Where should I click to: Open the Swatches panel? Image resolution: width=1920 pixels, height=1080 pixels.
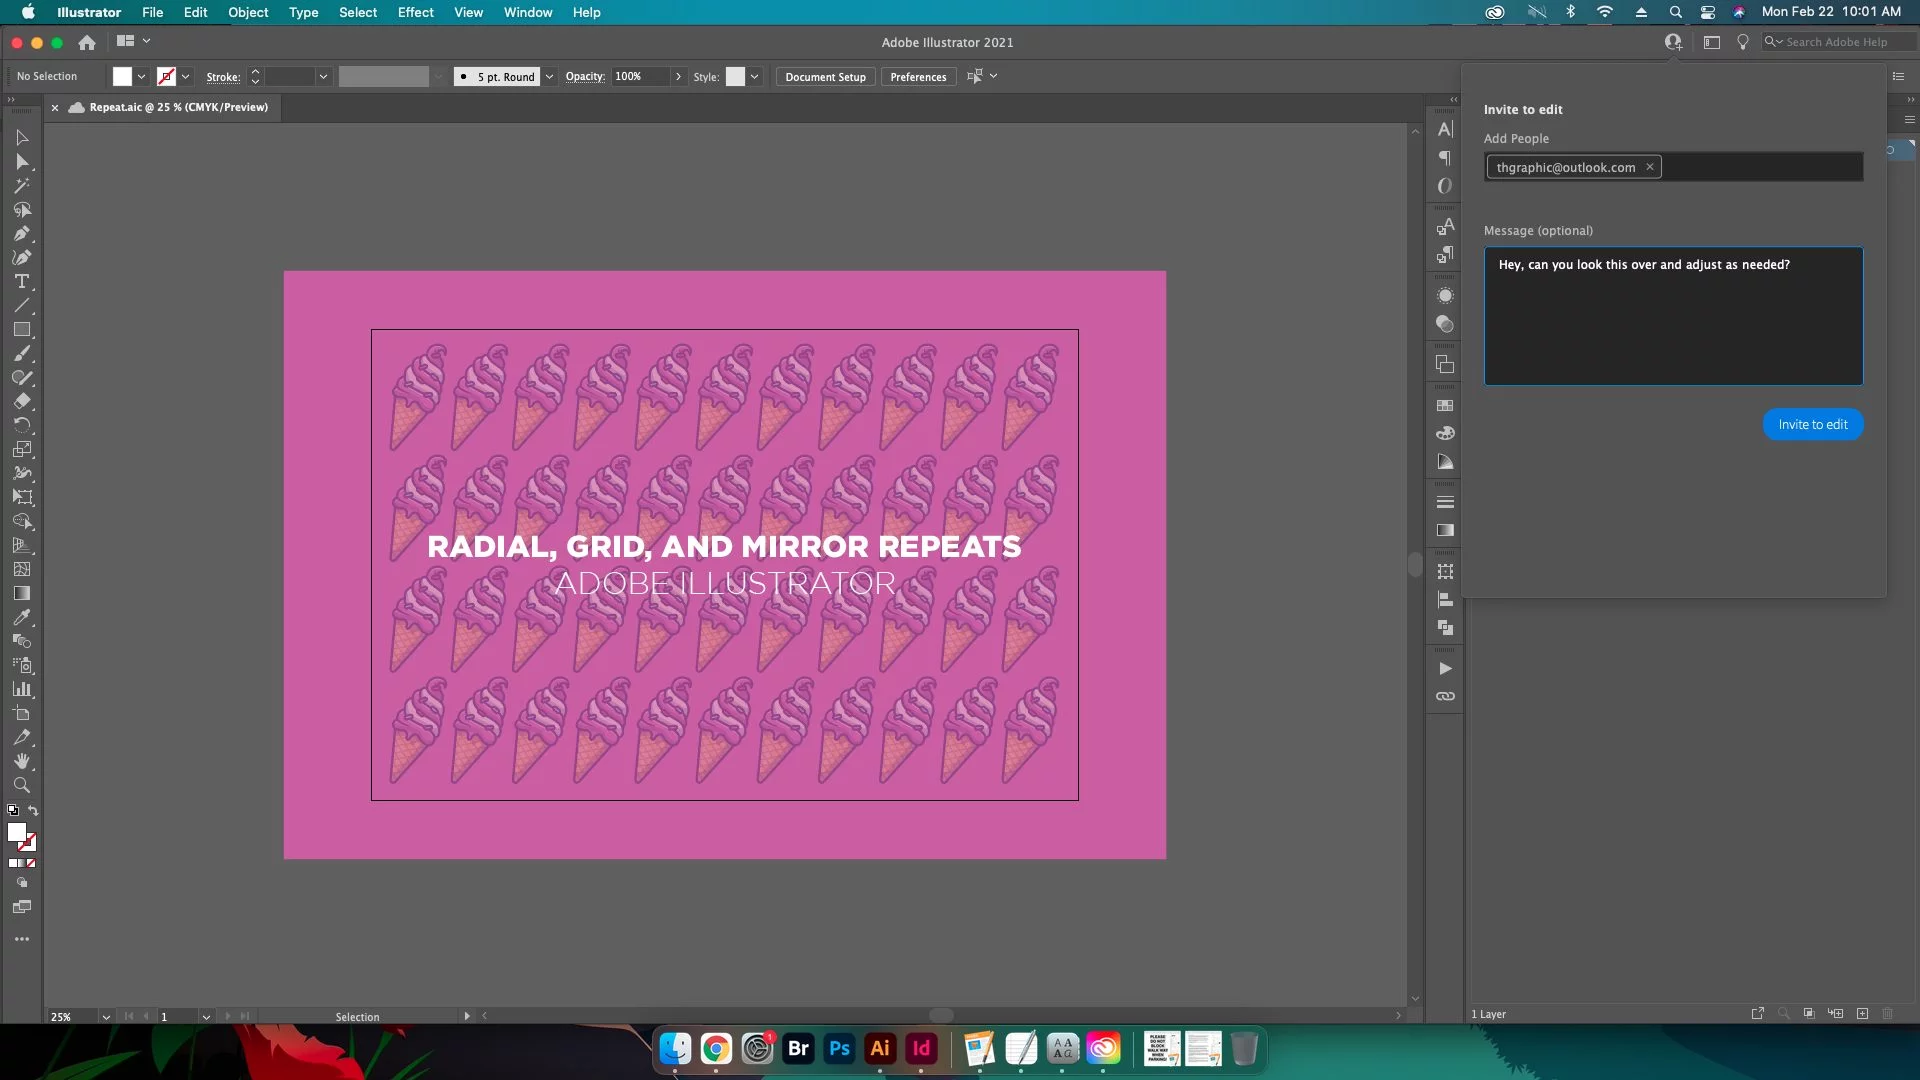tap(1445, 405)
